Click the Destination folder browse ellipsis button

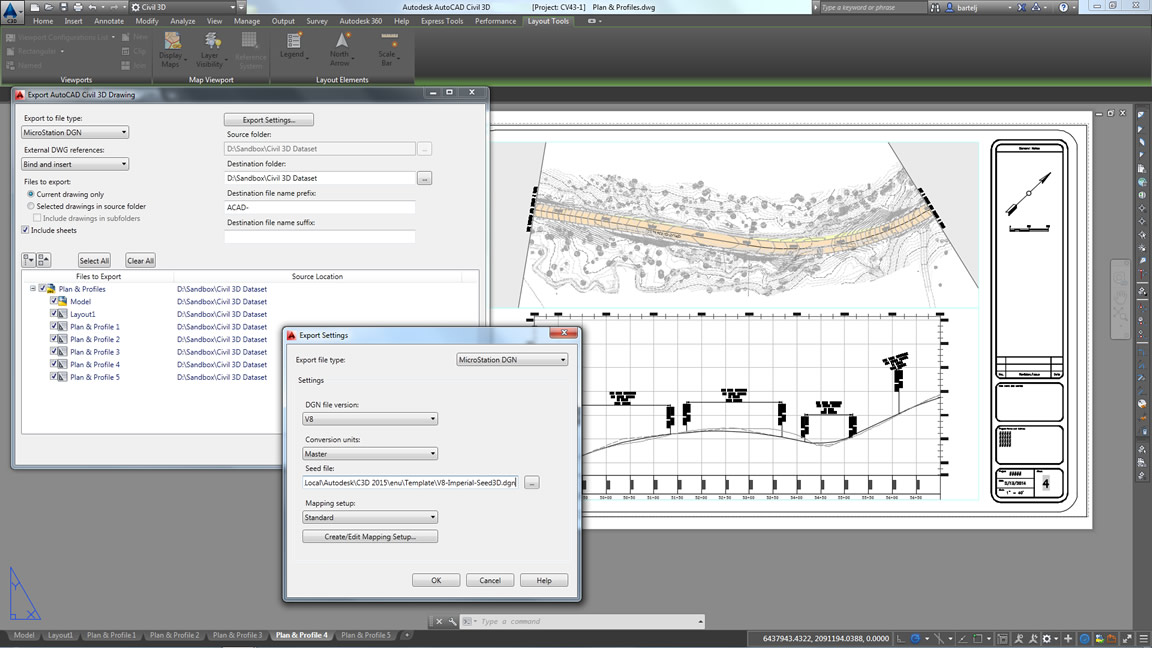pyautogui.click(x=424, y=178)
